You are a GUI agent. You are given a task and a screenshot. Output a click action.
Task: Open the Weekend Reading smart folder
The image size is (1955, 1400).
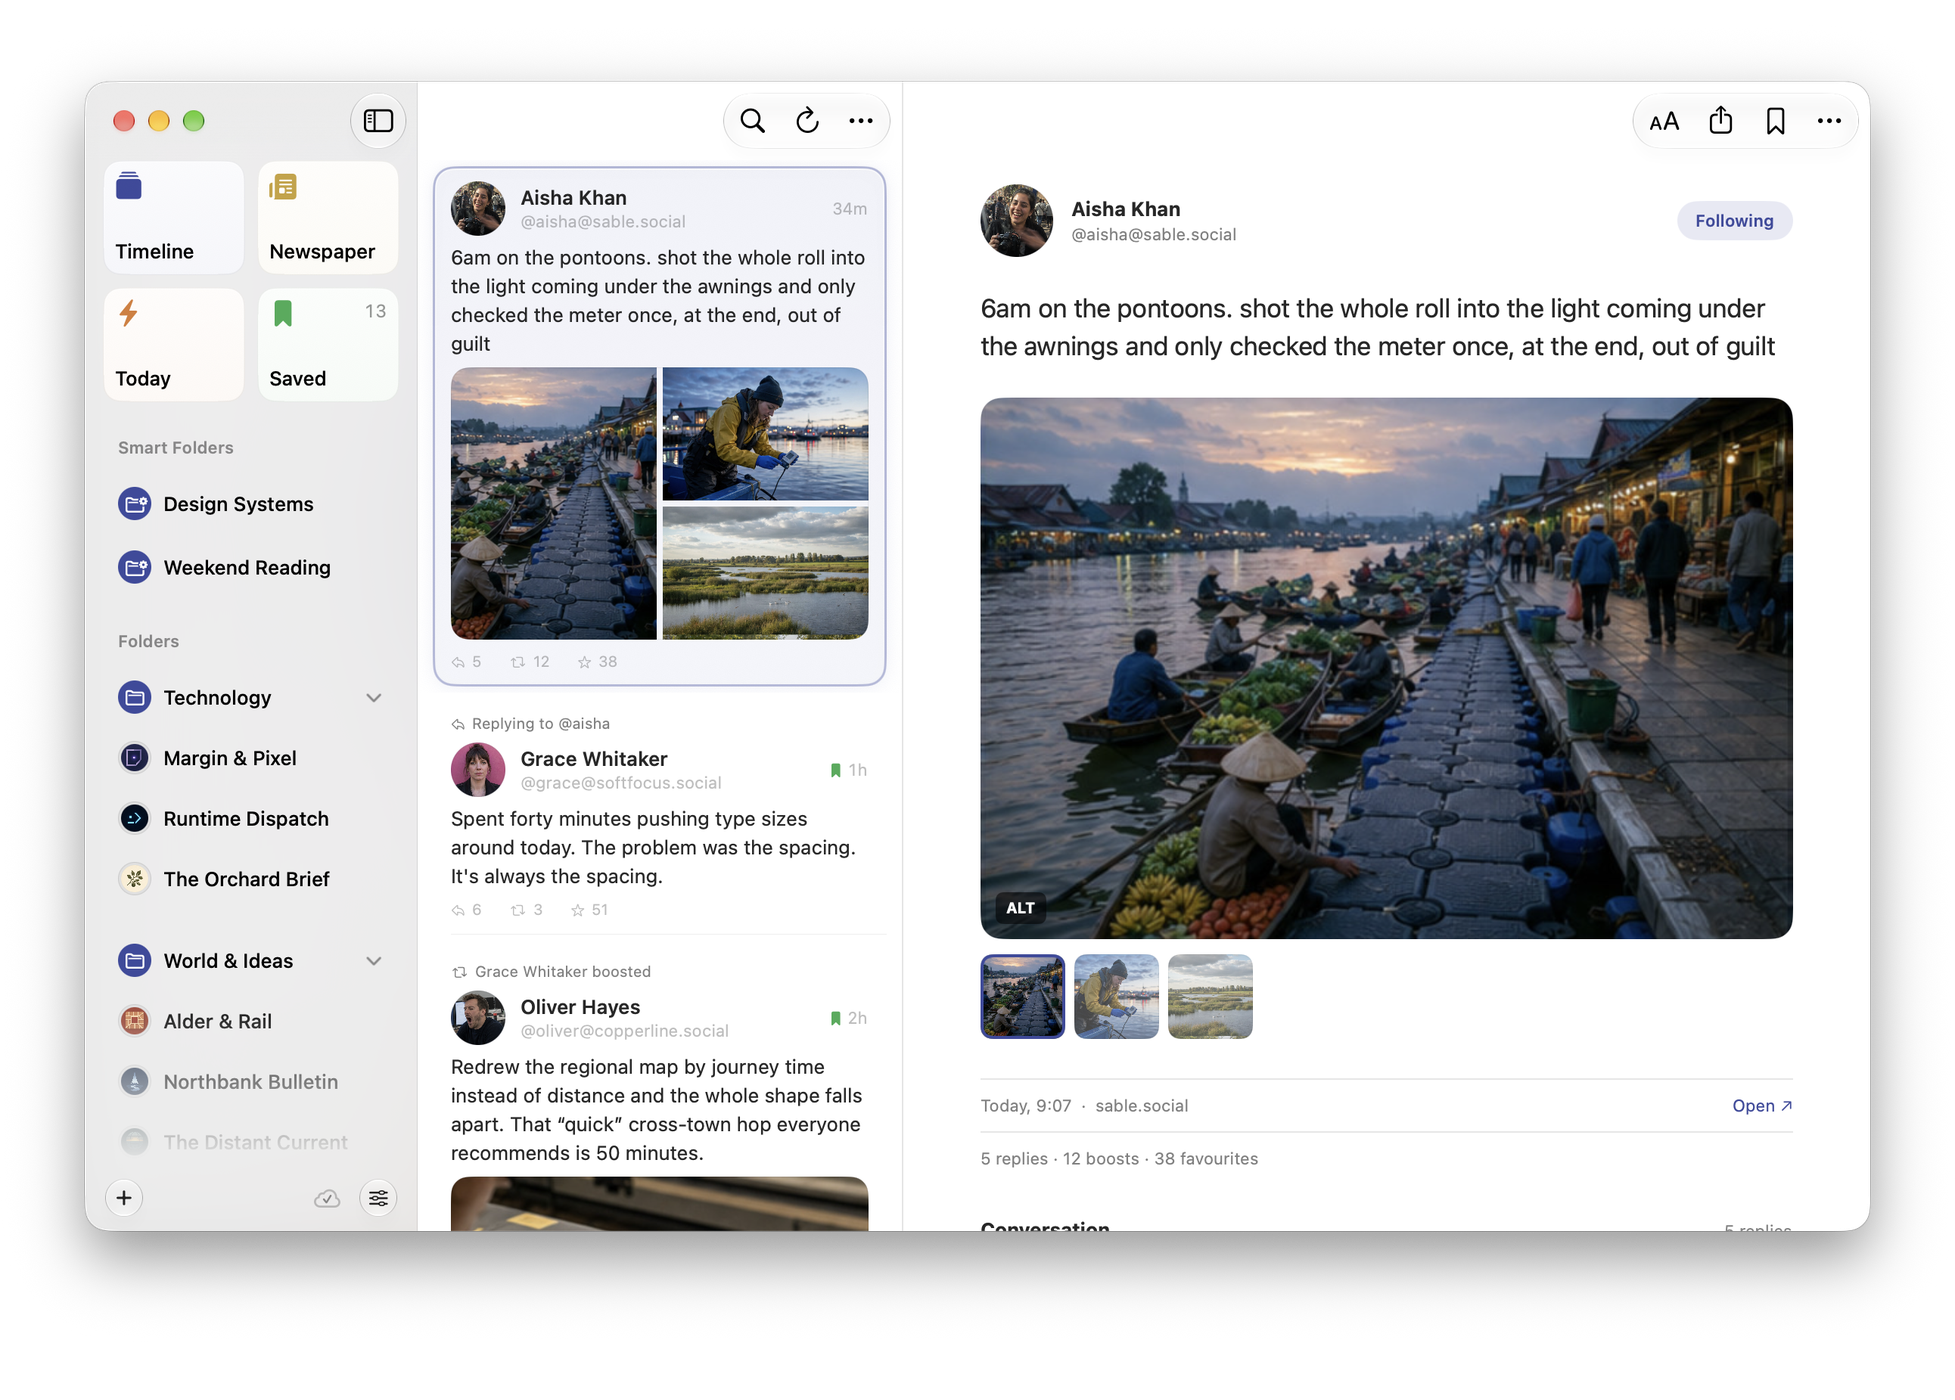click(x=250, y=568)
